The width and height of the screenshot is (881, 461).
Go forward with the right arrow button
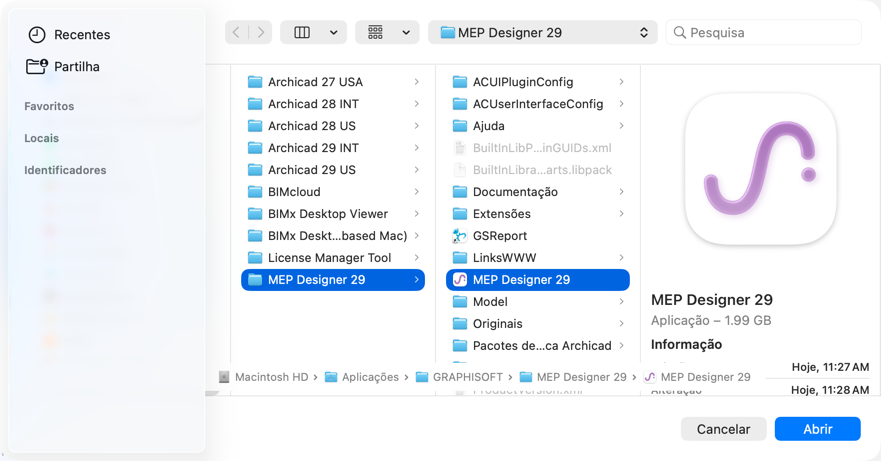(260, 33)
